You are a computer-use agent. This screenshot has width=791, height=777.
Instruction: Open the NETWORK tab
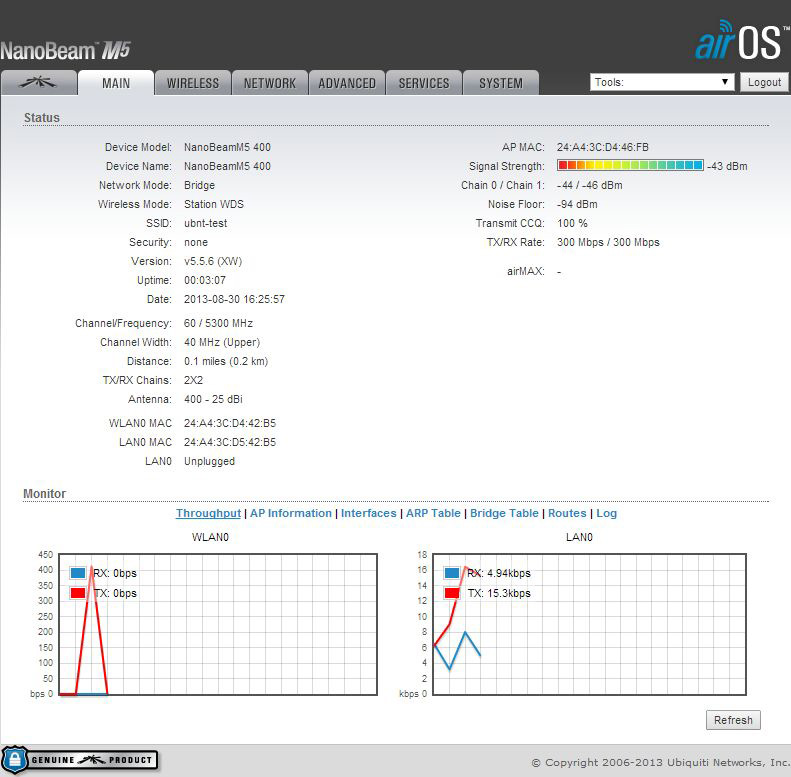[270, 83]
